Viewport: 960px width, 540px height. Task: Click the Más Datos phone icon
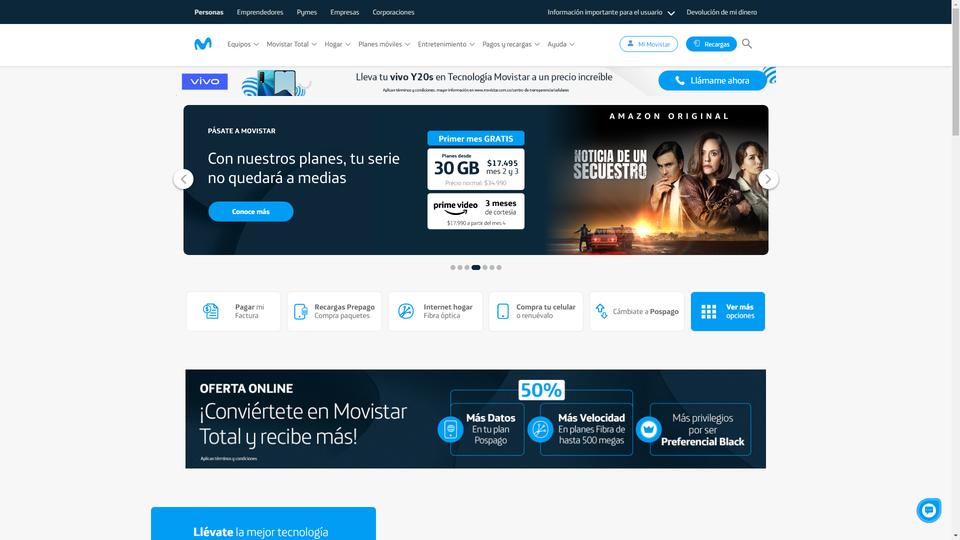point(451,429)
